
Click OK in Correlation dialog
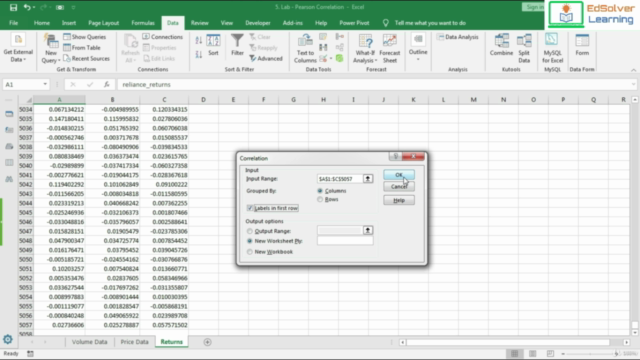click(x=399, y=175)
